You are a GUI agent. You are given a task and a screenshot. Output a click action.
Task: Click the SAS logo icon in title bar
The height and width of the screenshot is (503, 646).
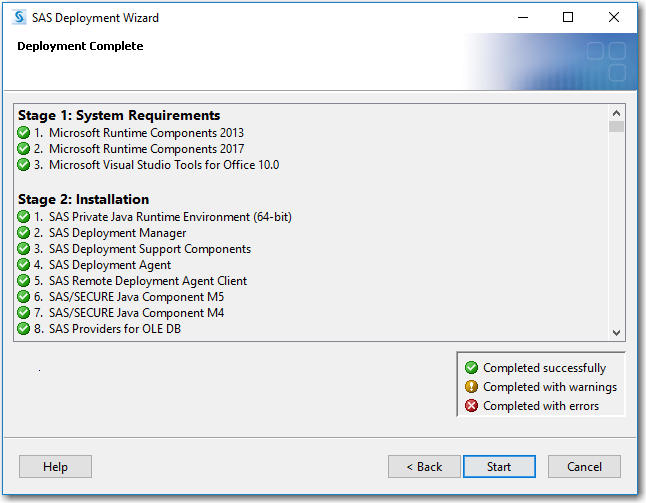(19, 17)
